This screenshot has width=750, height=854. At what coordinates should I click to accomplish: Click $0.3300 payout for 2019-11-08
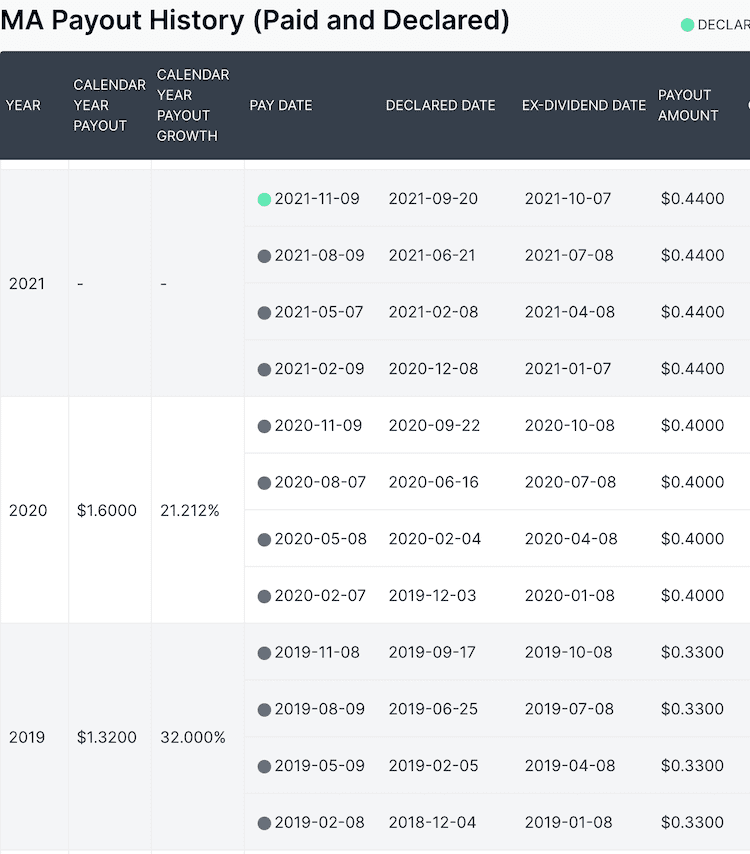[692, 652]
